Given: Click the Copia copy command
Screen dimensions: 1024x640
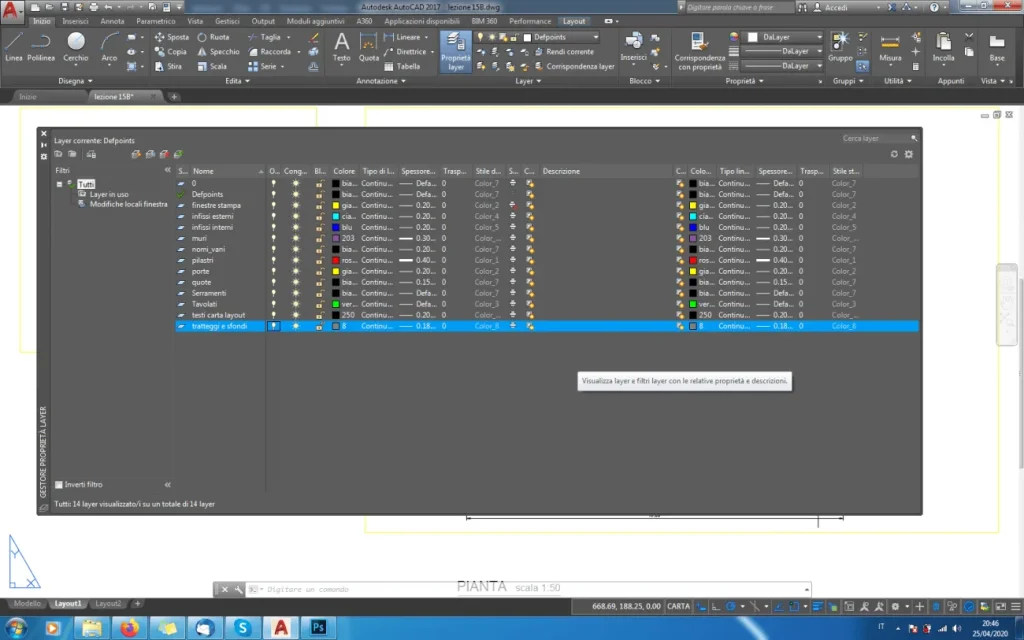Looking at the screenshot, I should (170, 52).
